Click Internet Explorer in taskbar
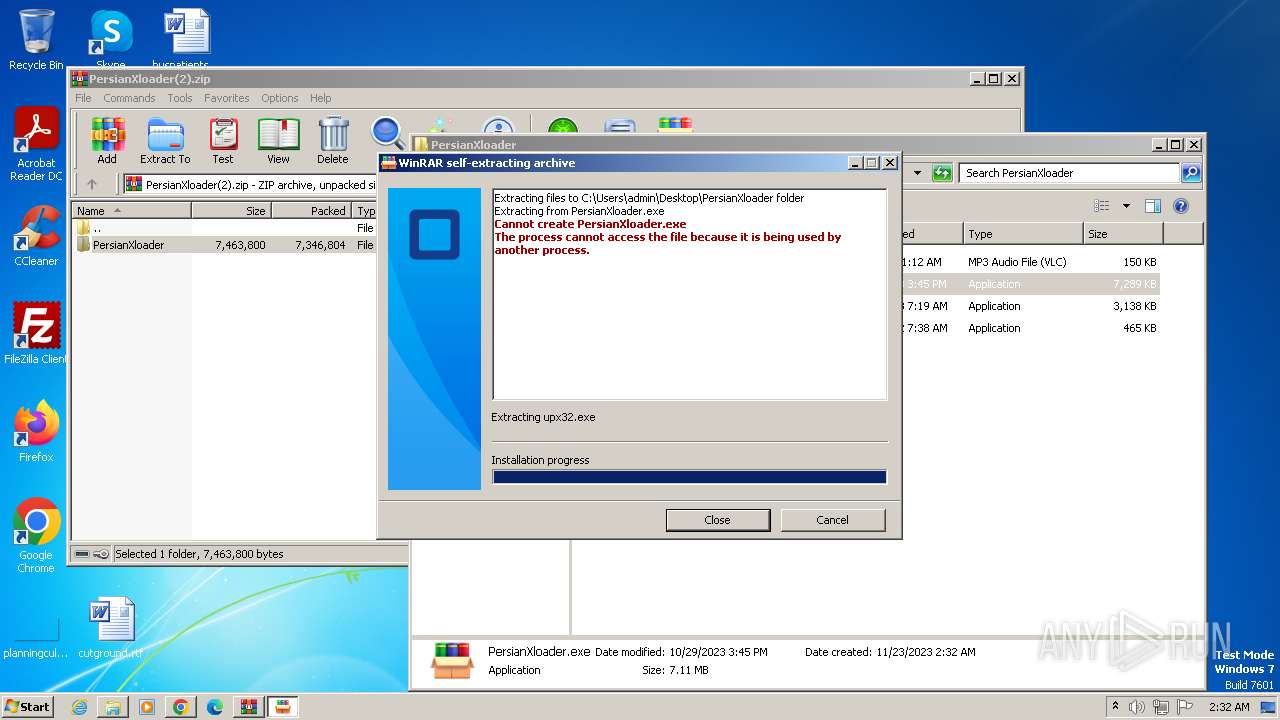The image size is (1280, 720). pos(79,707)
